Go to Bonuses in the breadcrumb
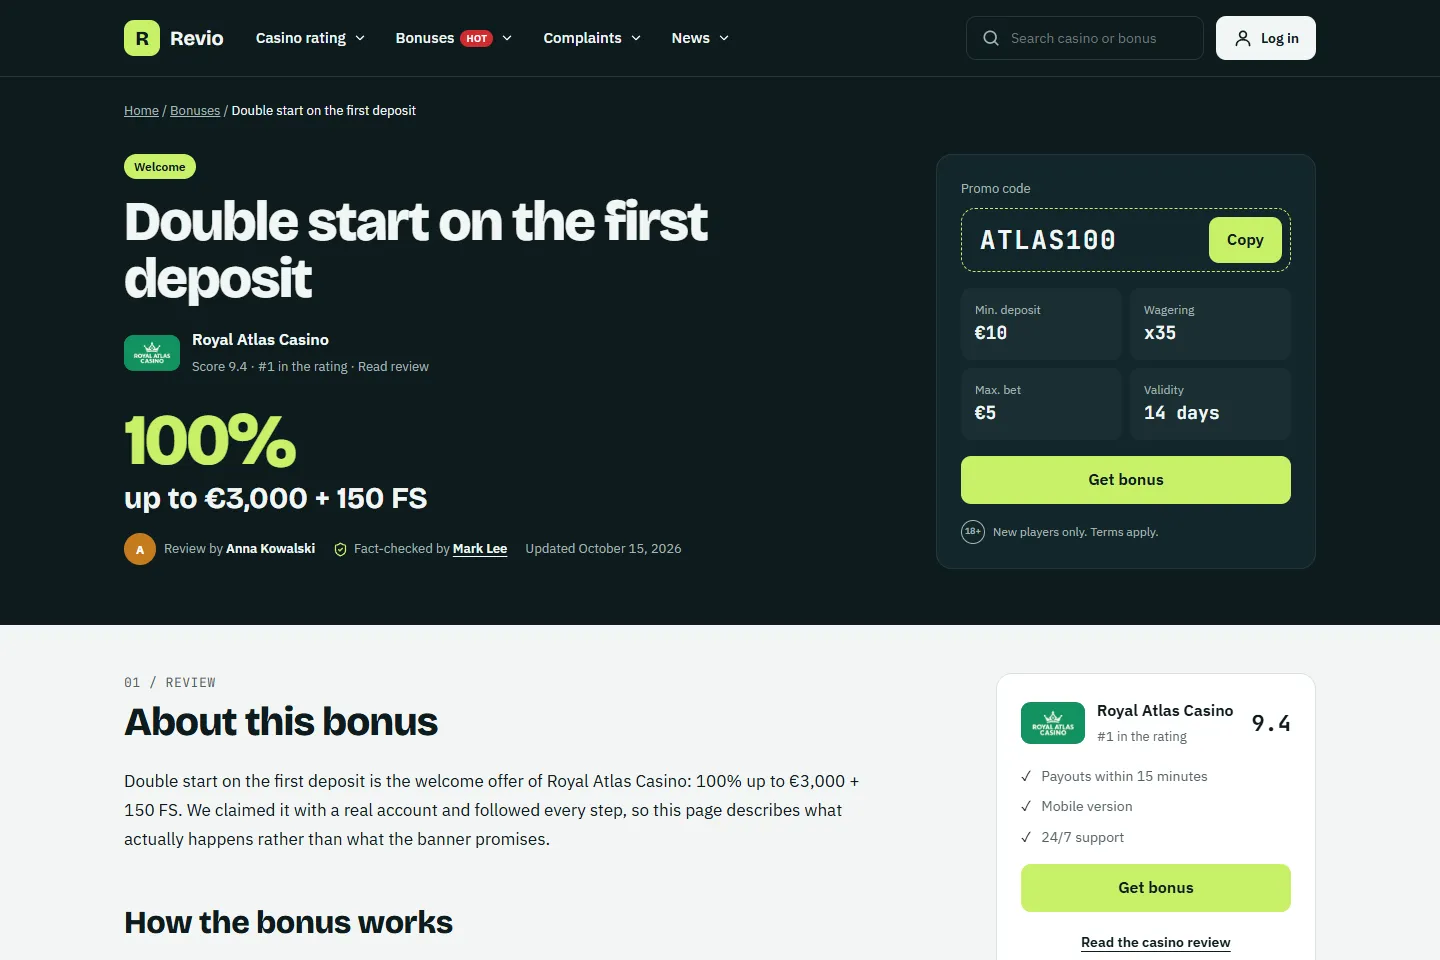Viewport: 1440px width, 960px height. (x=195, y=111)
